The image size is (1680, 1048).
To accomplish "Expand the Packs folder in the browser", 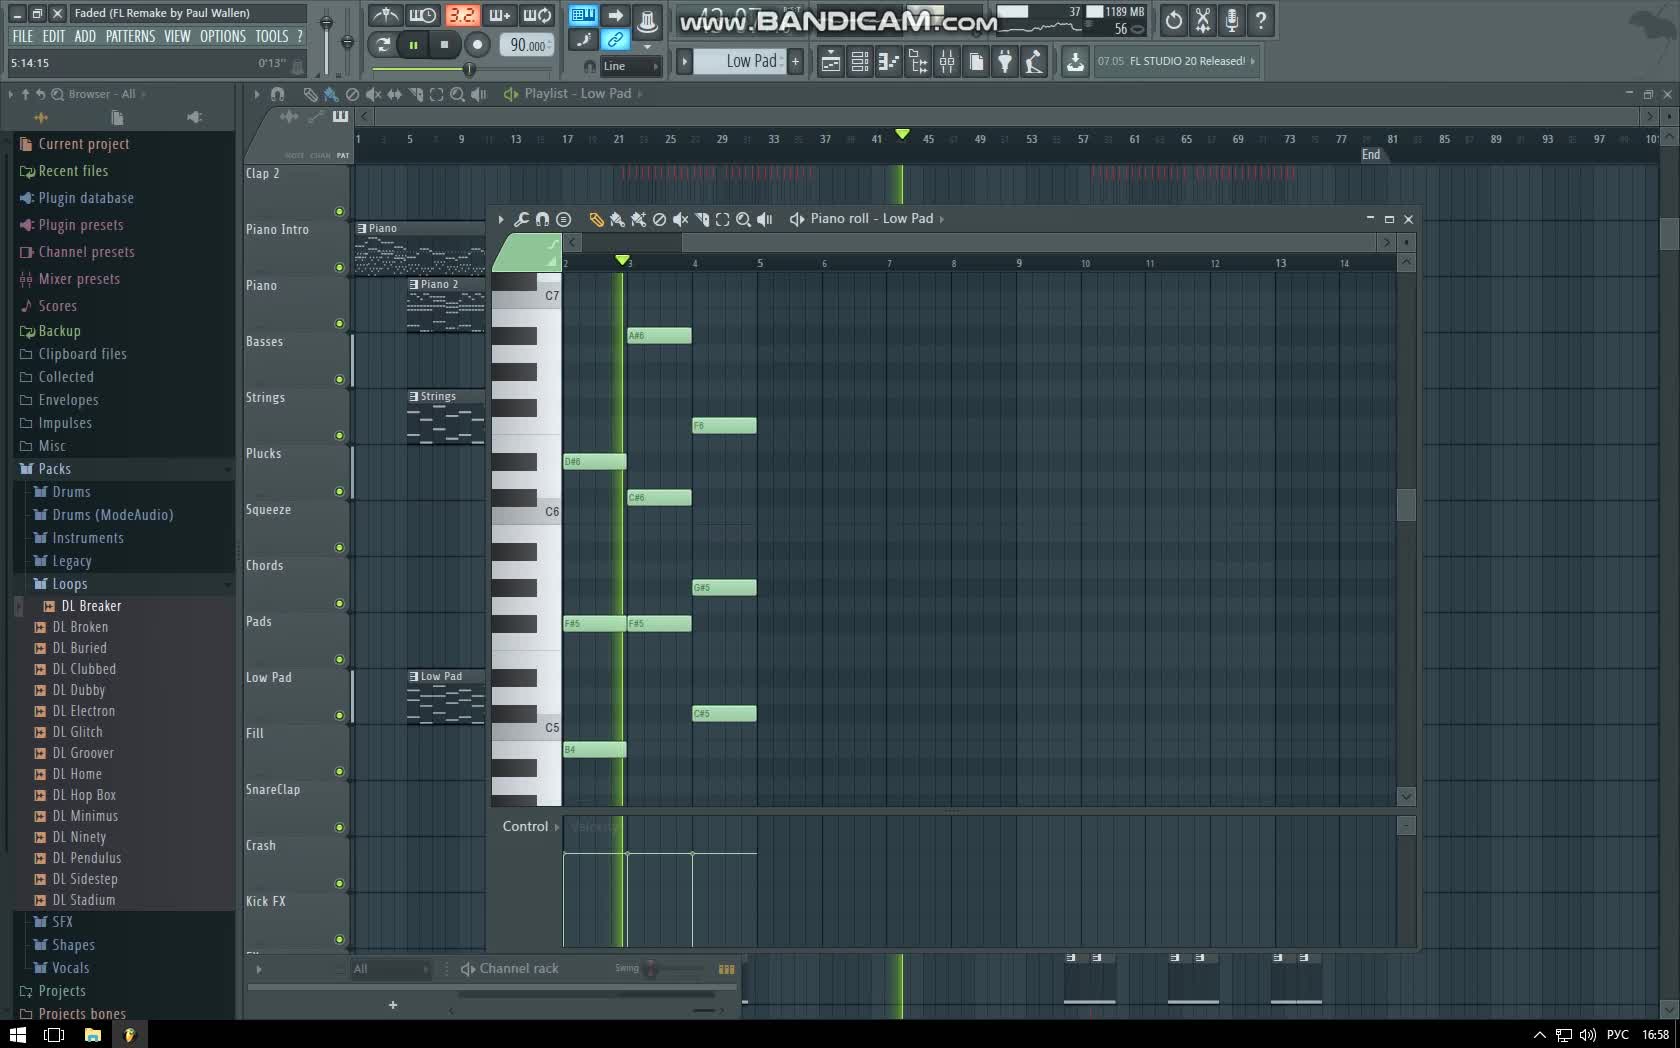I will coord(54,469).
